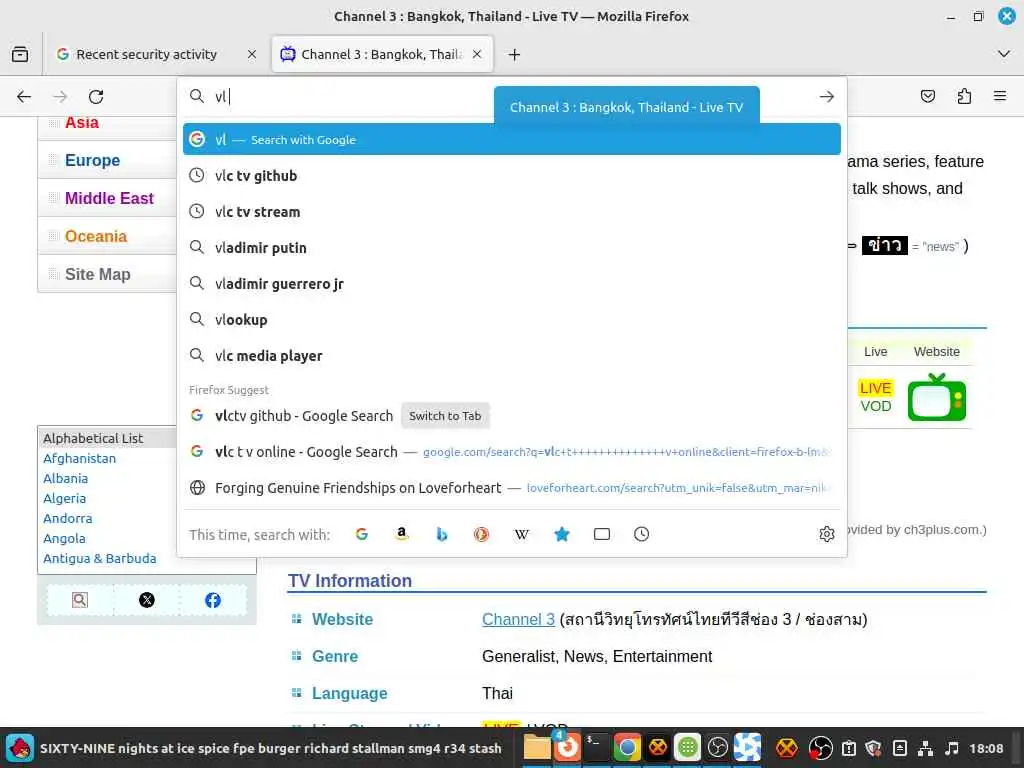
Task: Click the Switch to Tab button
Action: [x=445, y=416]
